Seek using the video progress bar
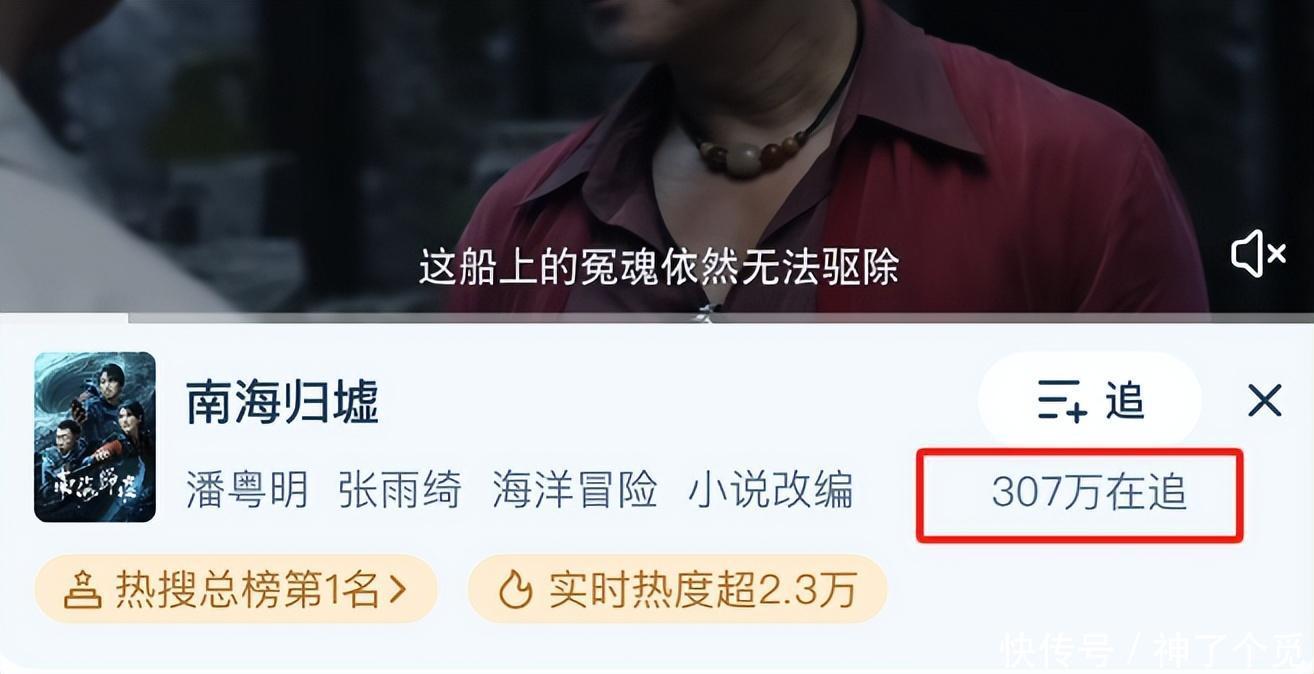The width and height of the screenshot is (1314, 674). pos(657,318)
